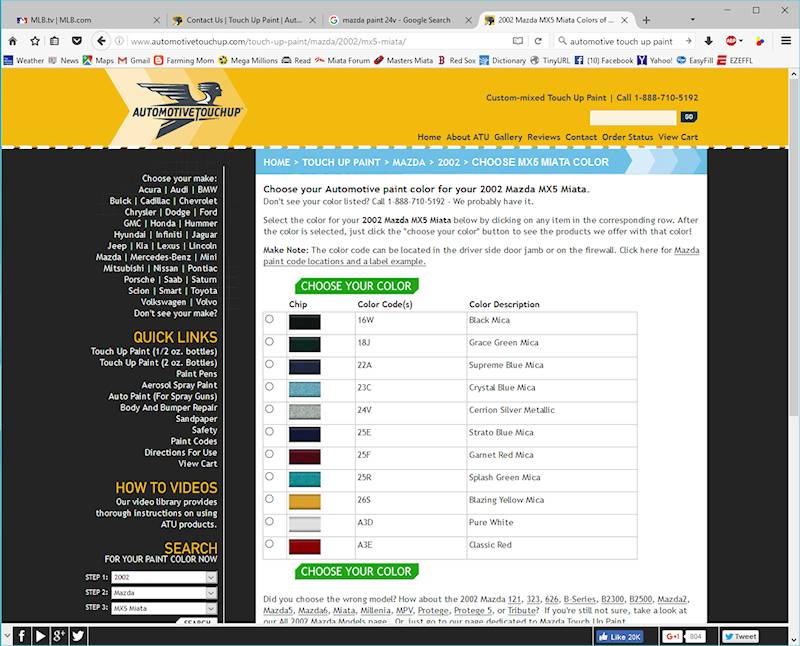
Task: Open the Paint Pens quick link
Action: (196, 374)
